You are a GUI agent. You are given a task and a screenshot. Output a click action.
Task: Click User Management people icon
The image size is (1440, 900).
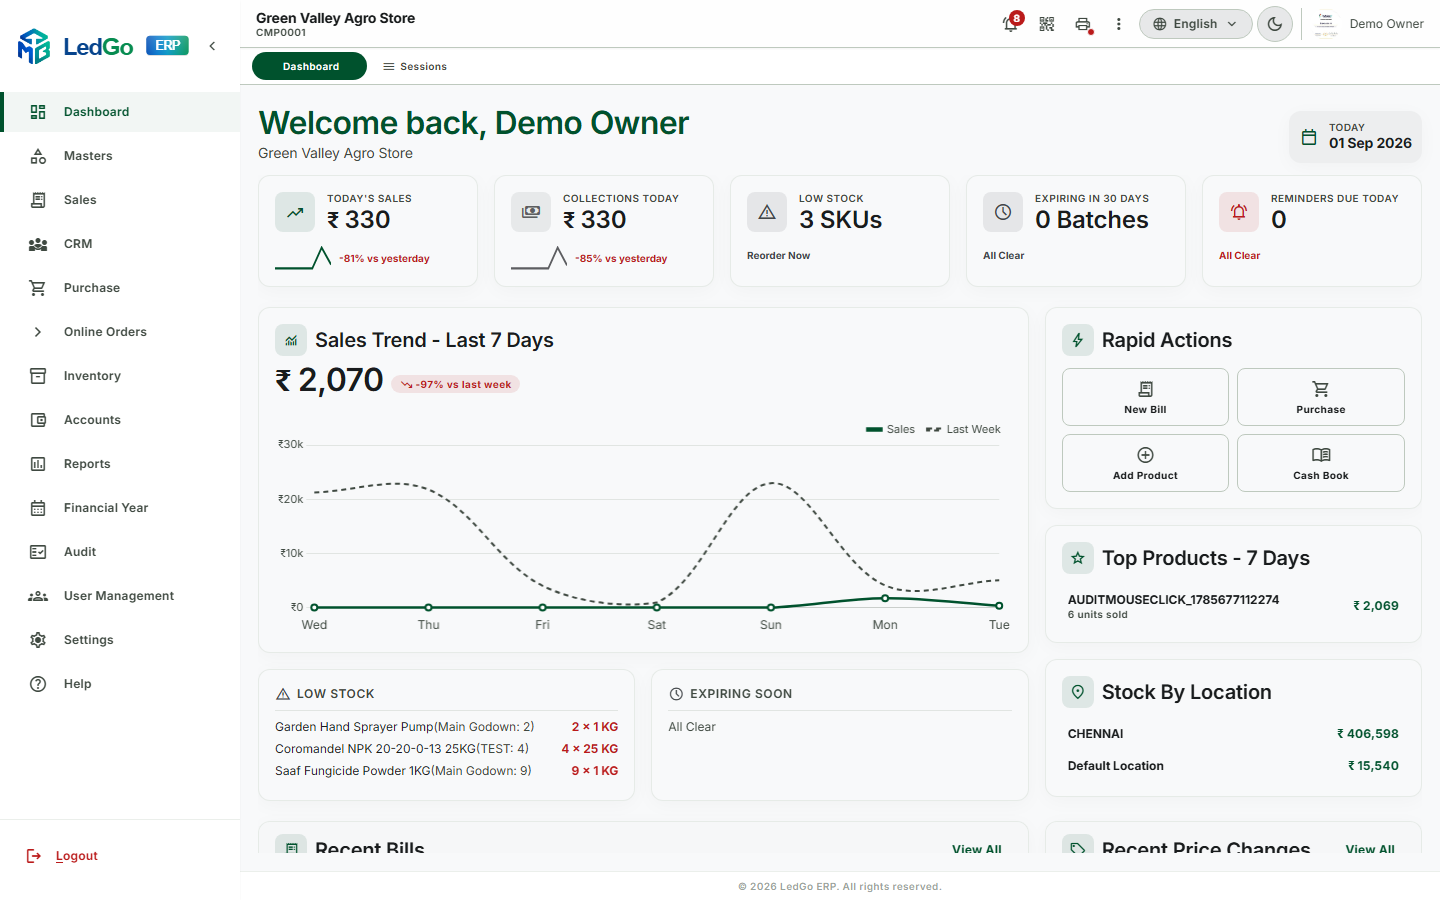click(38, 596)
